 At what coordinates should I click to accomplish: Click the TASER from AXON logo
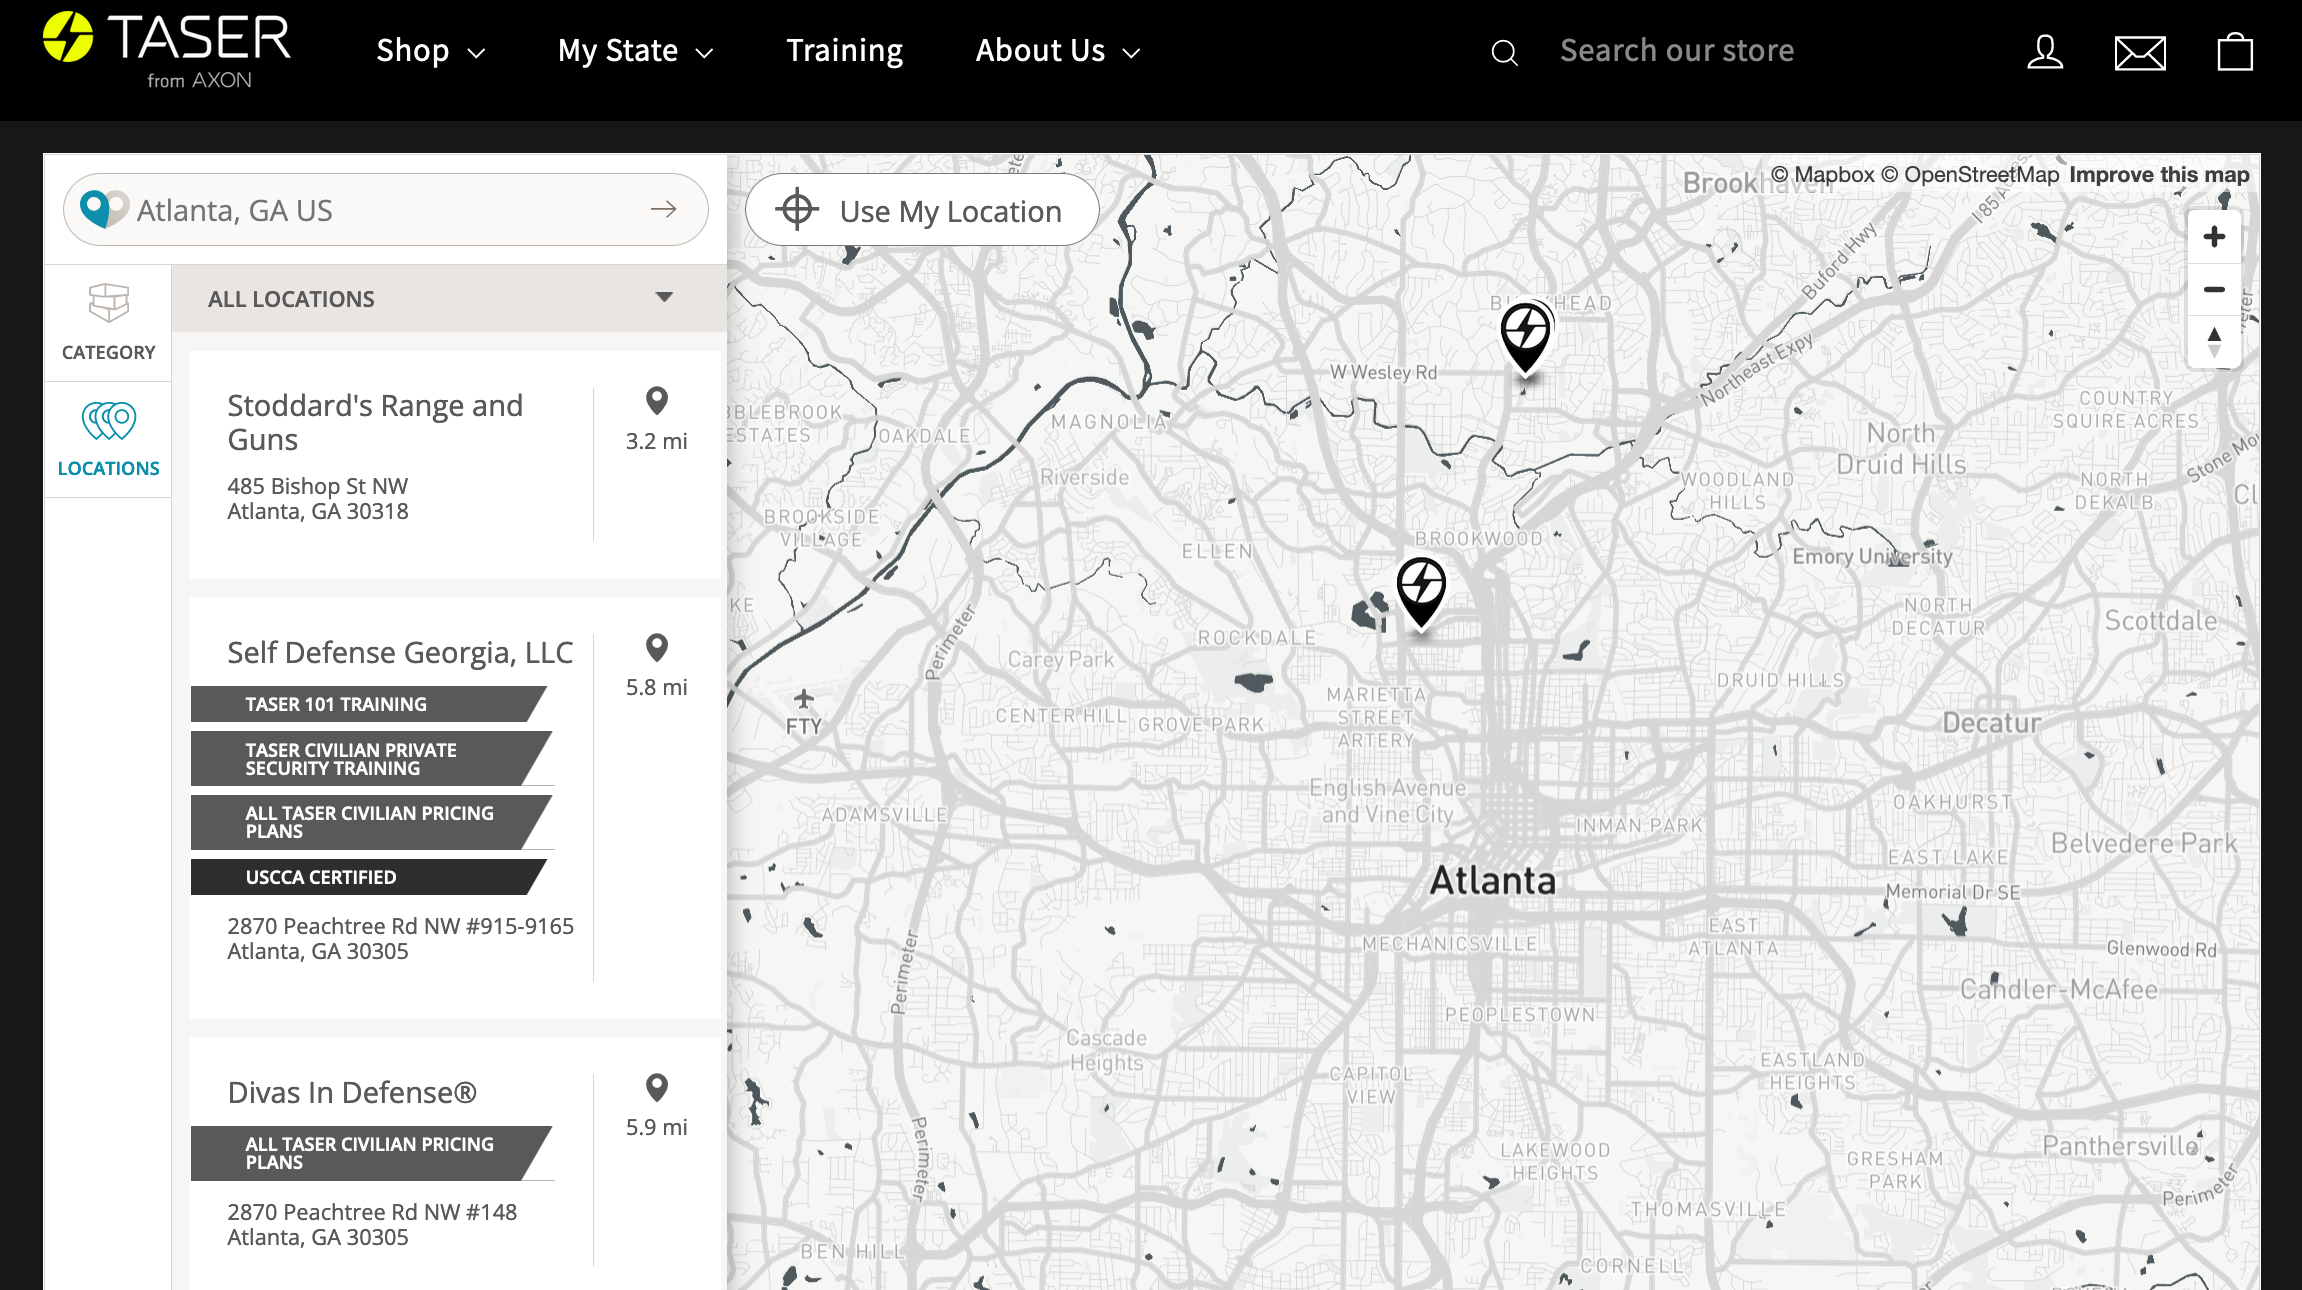tap(167, 51)
